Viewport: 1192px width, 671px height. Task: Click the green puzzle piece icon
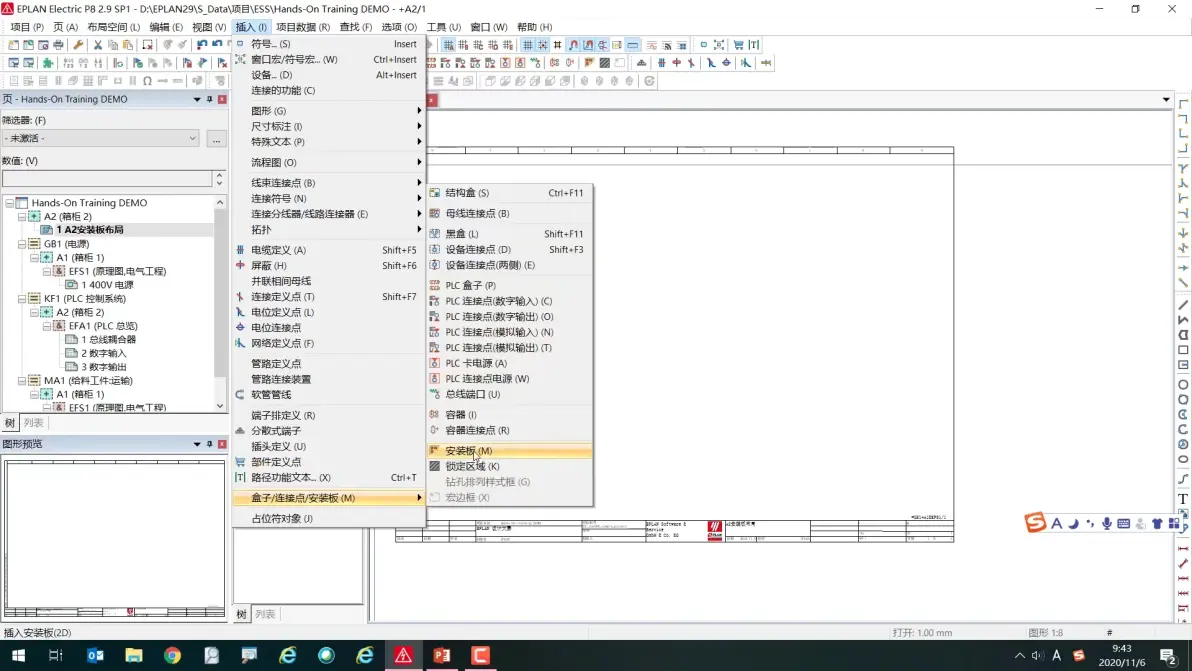48,63
